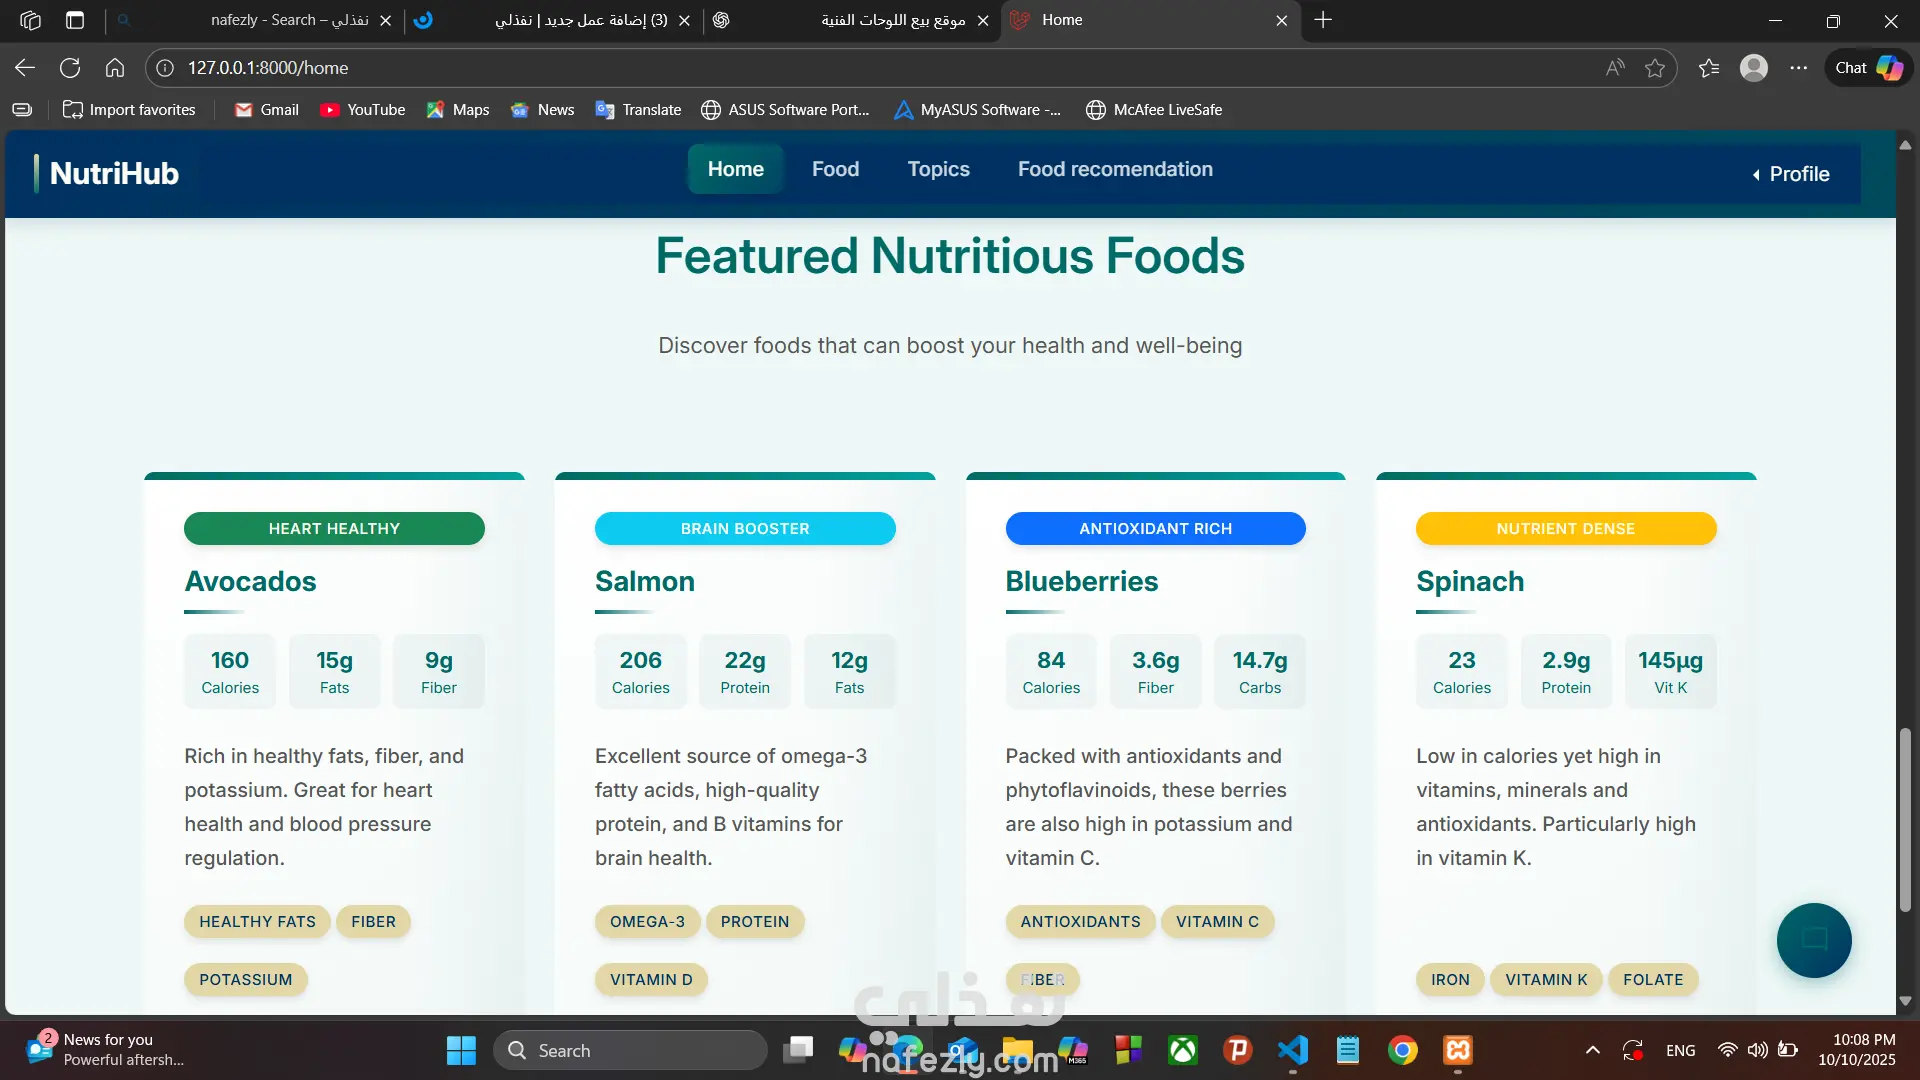
Task: Open the floating chat bubble button
Action: tap(1813, 940)
